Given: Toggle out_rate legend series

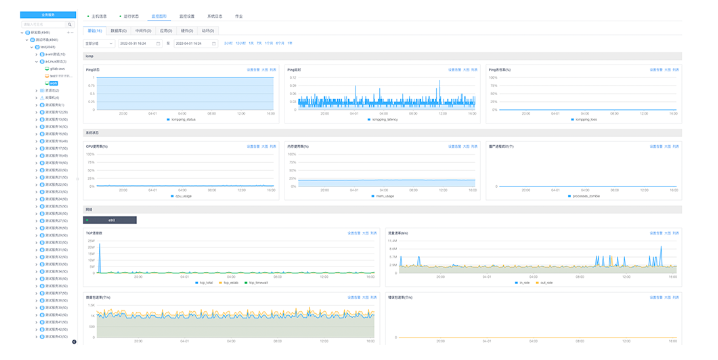Looking at the screenshot, I should click(544, 283).
